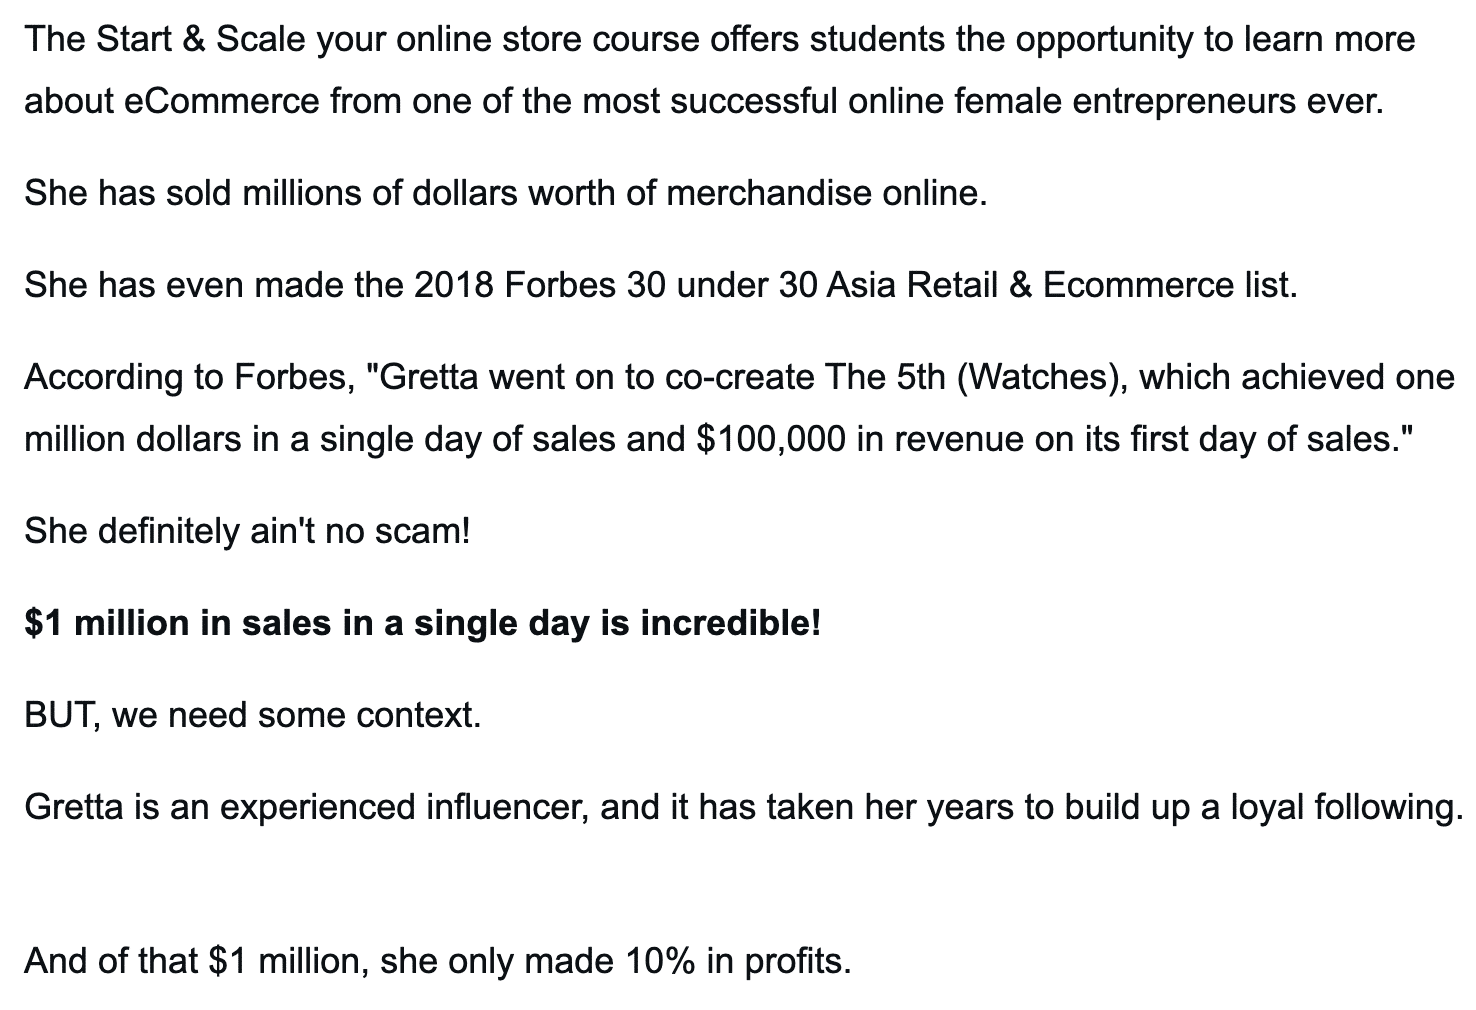Click the "$100,000" revenue figure
1476x1010 pixels.
pyautogui.click(x=771, y=439)
